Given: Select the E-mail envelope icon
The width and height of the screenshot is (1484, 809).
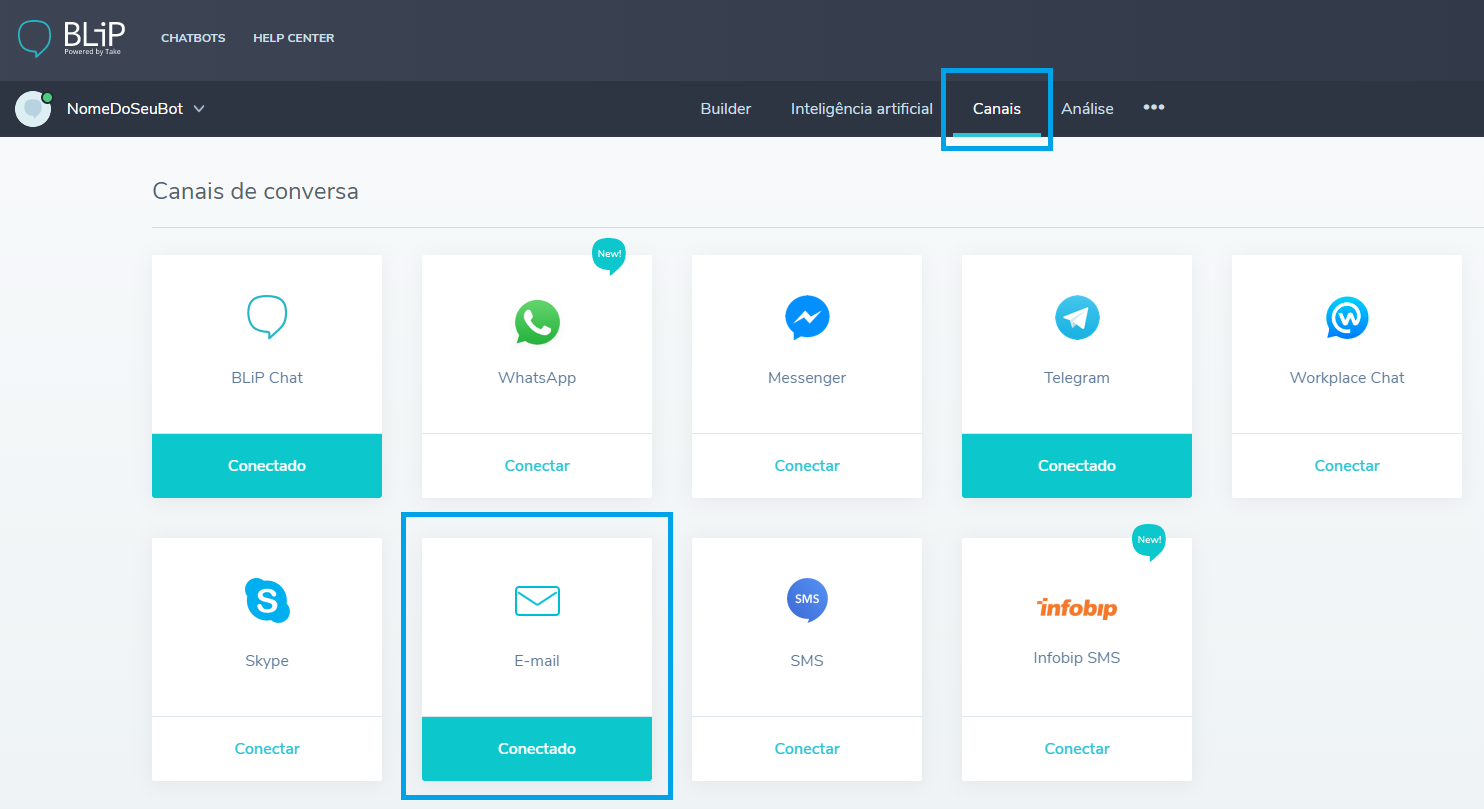Looking at the screenshot, I should pos(537,601).
